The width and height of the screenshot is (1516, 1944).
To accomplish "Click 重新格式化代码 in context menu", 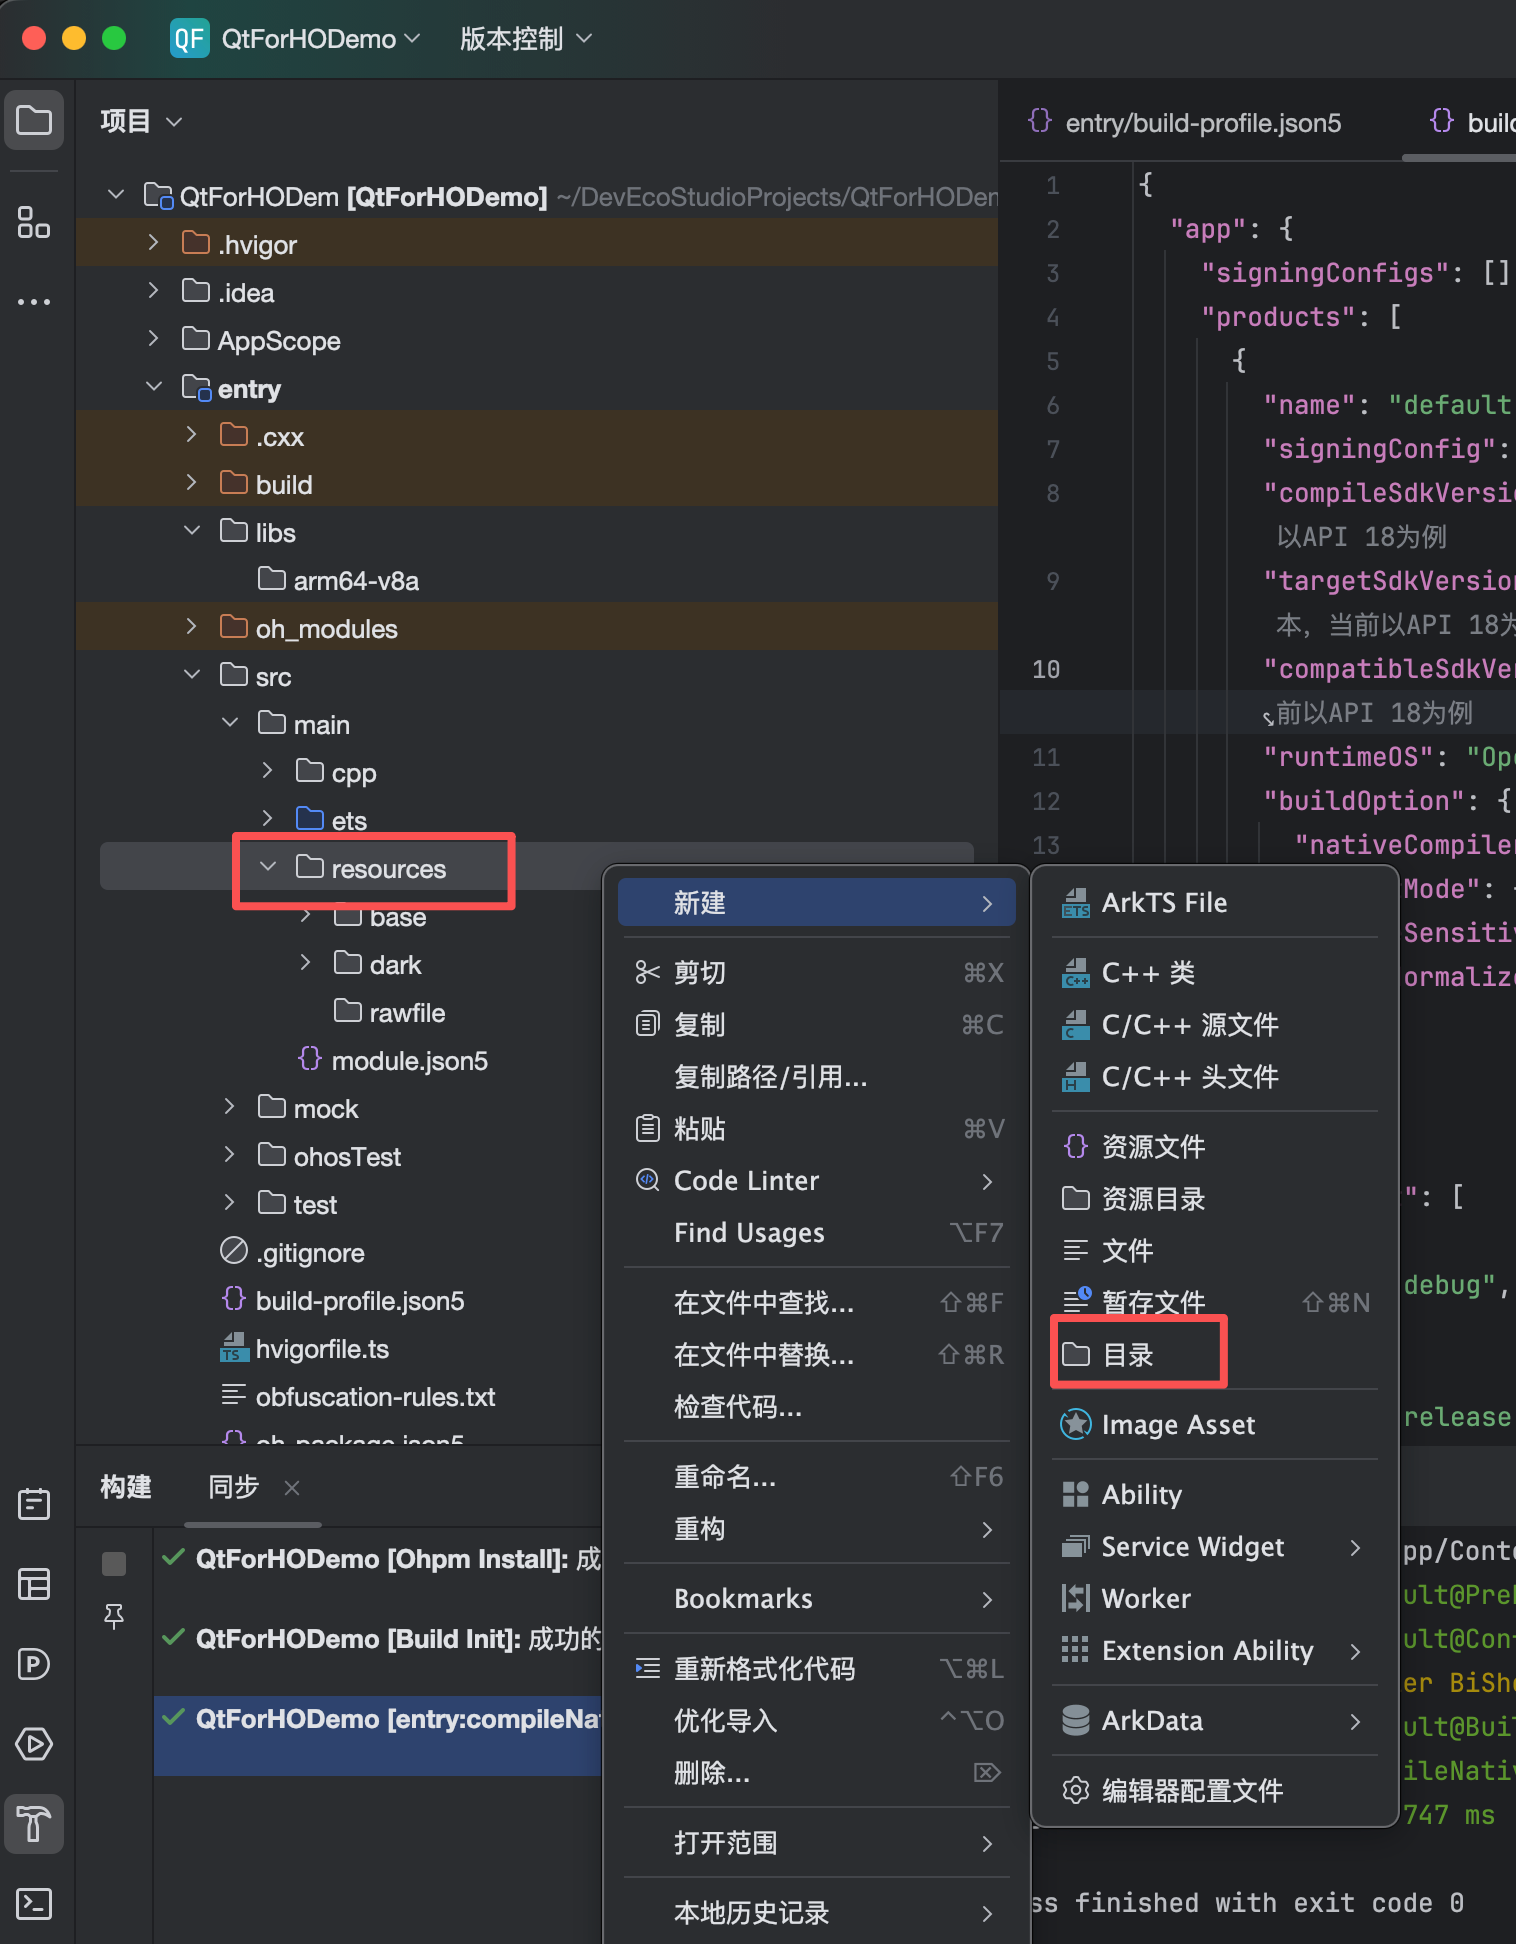I will click(x=817, y=1669).
